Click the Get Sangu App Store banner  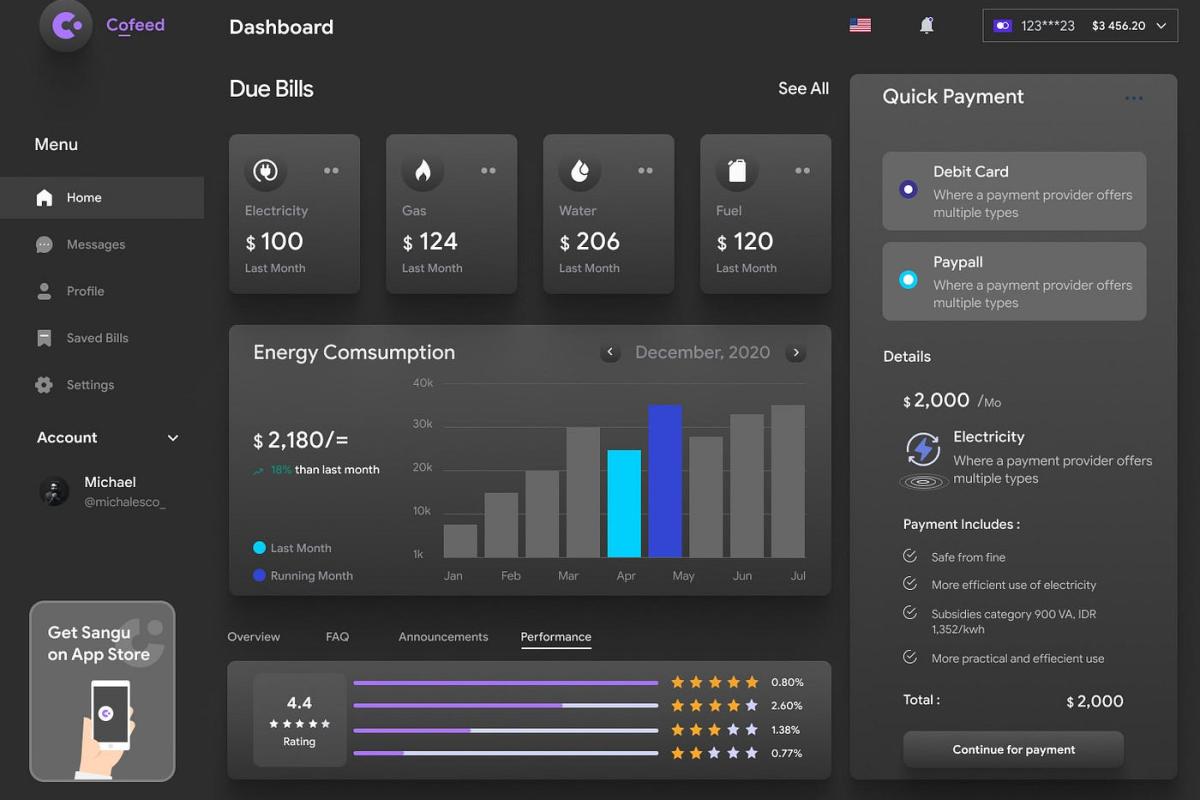coord(102,690)
